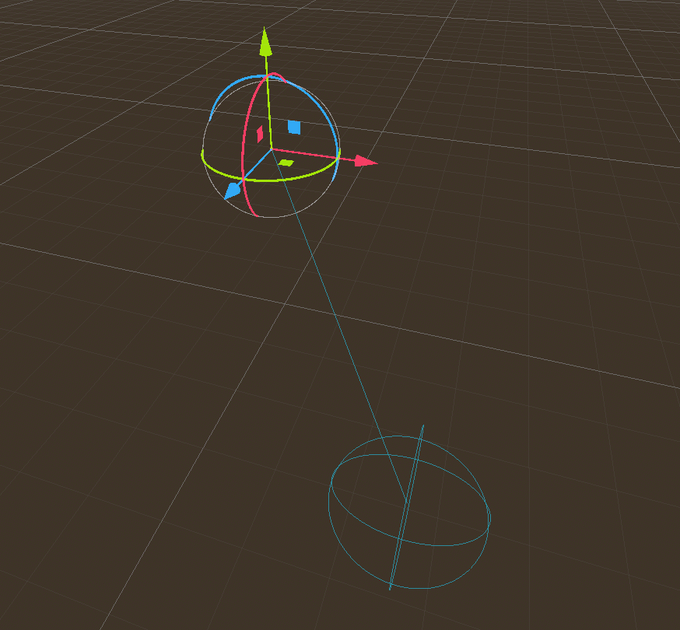This screenshot has width=680, height=630.
Task: Click the red X-axis arrow of the gizmo
Action: 366,162
